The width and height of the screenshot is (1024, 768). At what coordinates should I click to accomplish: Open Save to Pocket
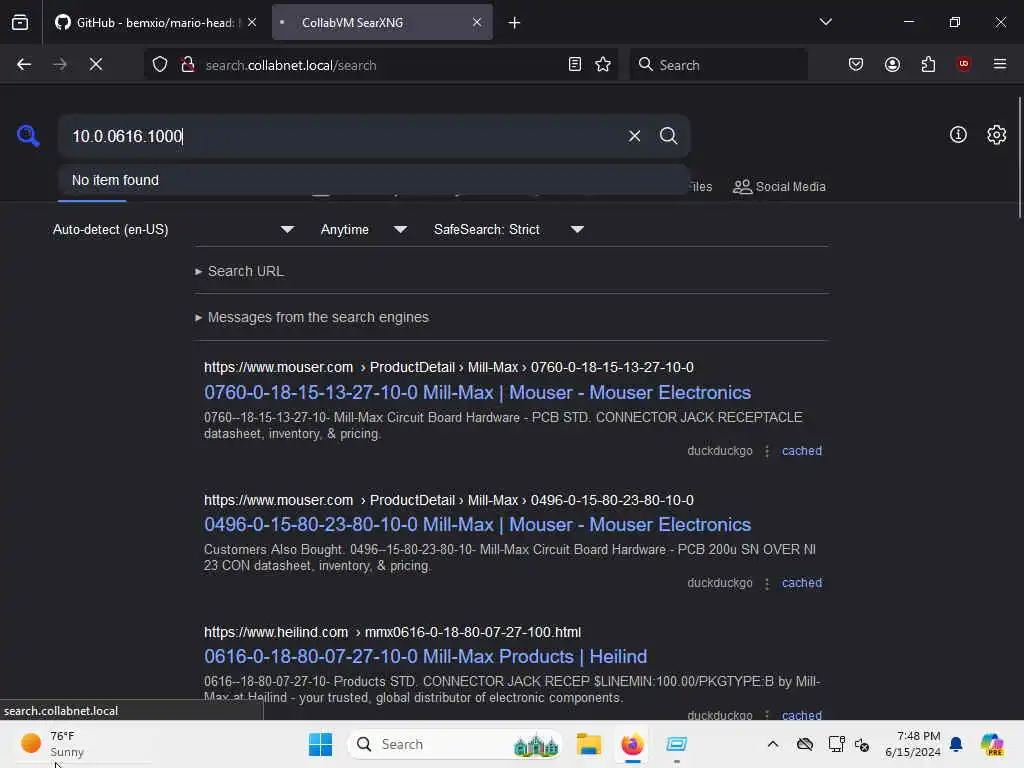[x=856, y=64]
